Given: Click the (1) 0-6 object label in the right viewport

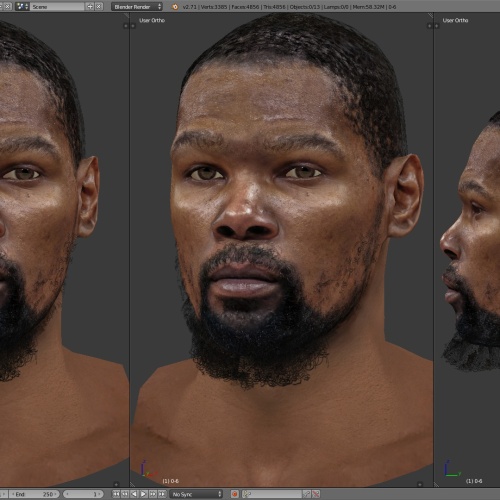Looking at the screenshot, I should click(474, 481).
